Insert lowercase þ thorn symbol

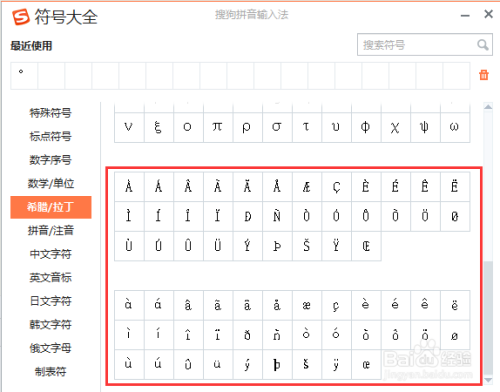click(x=277, y=365)
